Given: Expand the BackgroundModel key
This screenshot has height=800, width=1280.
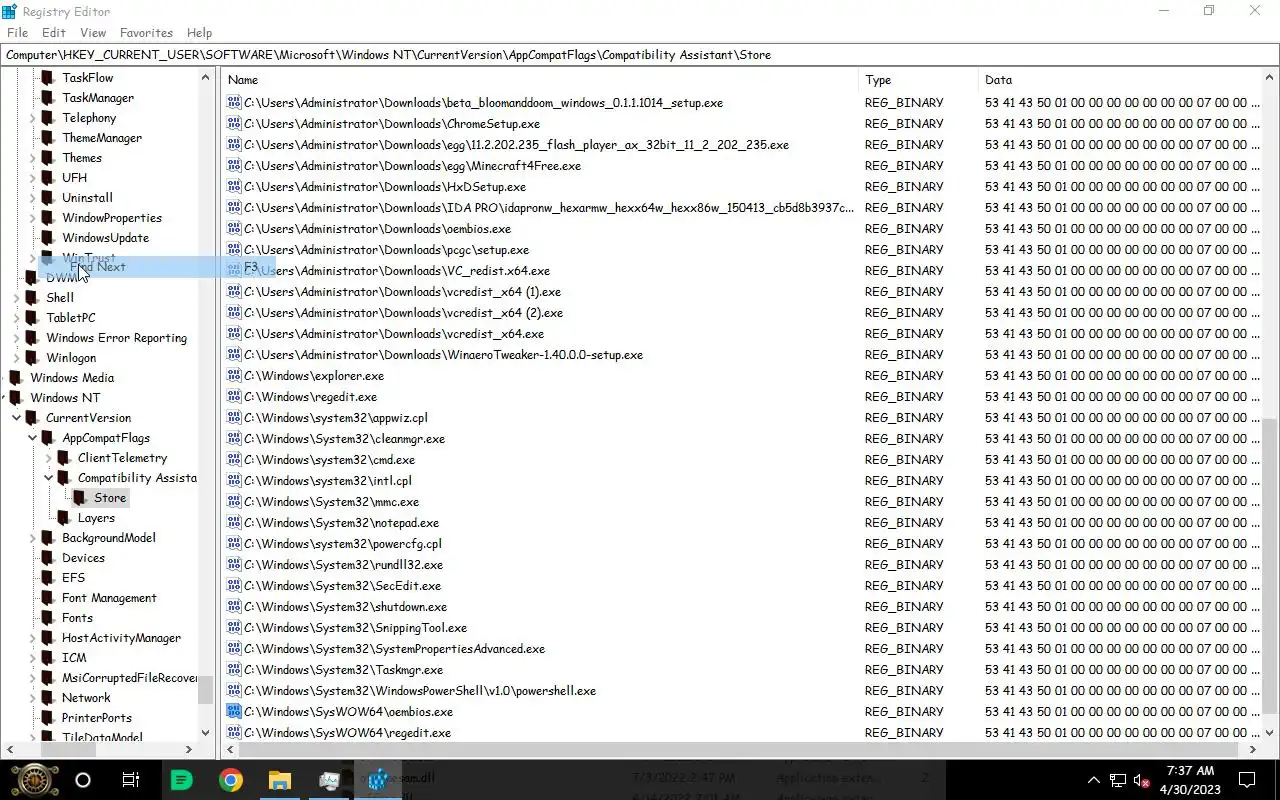Looking at the screenshot, I should [x=32, y=538].
